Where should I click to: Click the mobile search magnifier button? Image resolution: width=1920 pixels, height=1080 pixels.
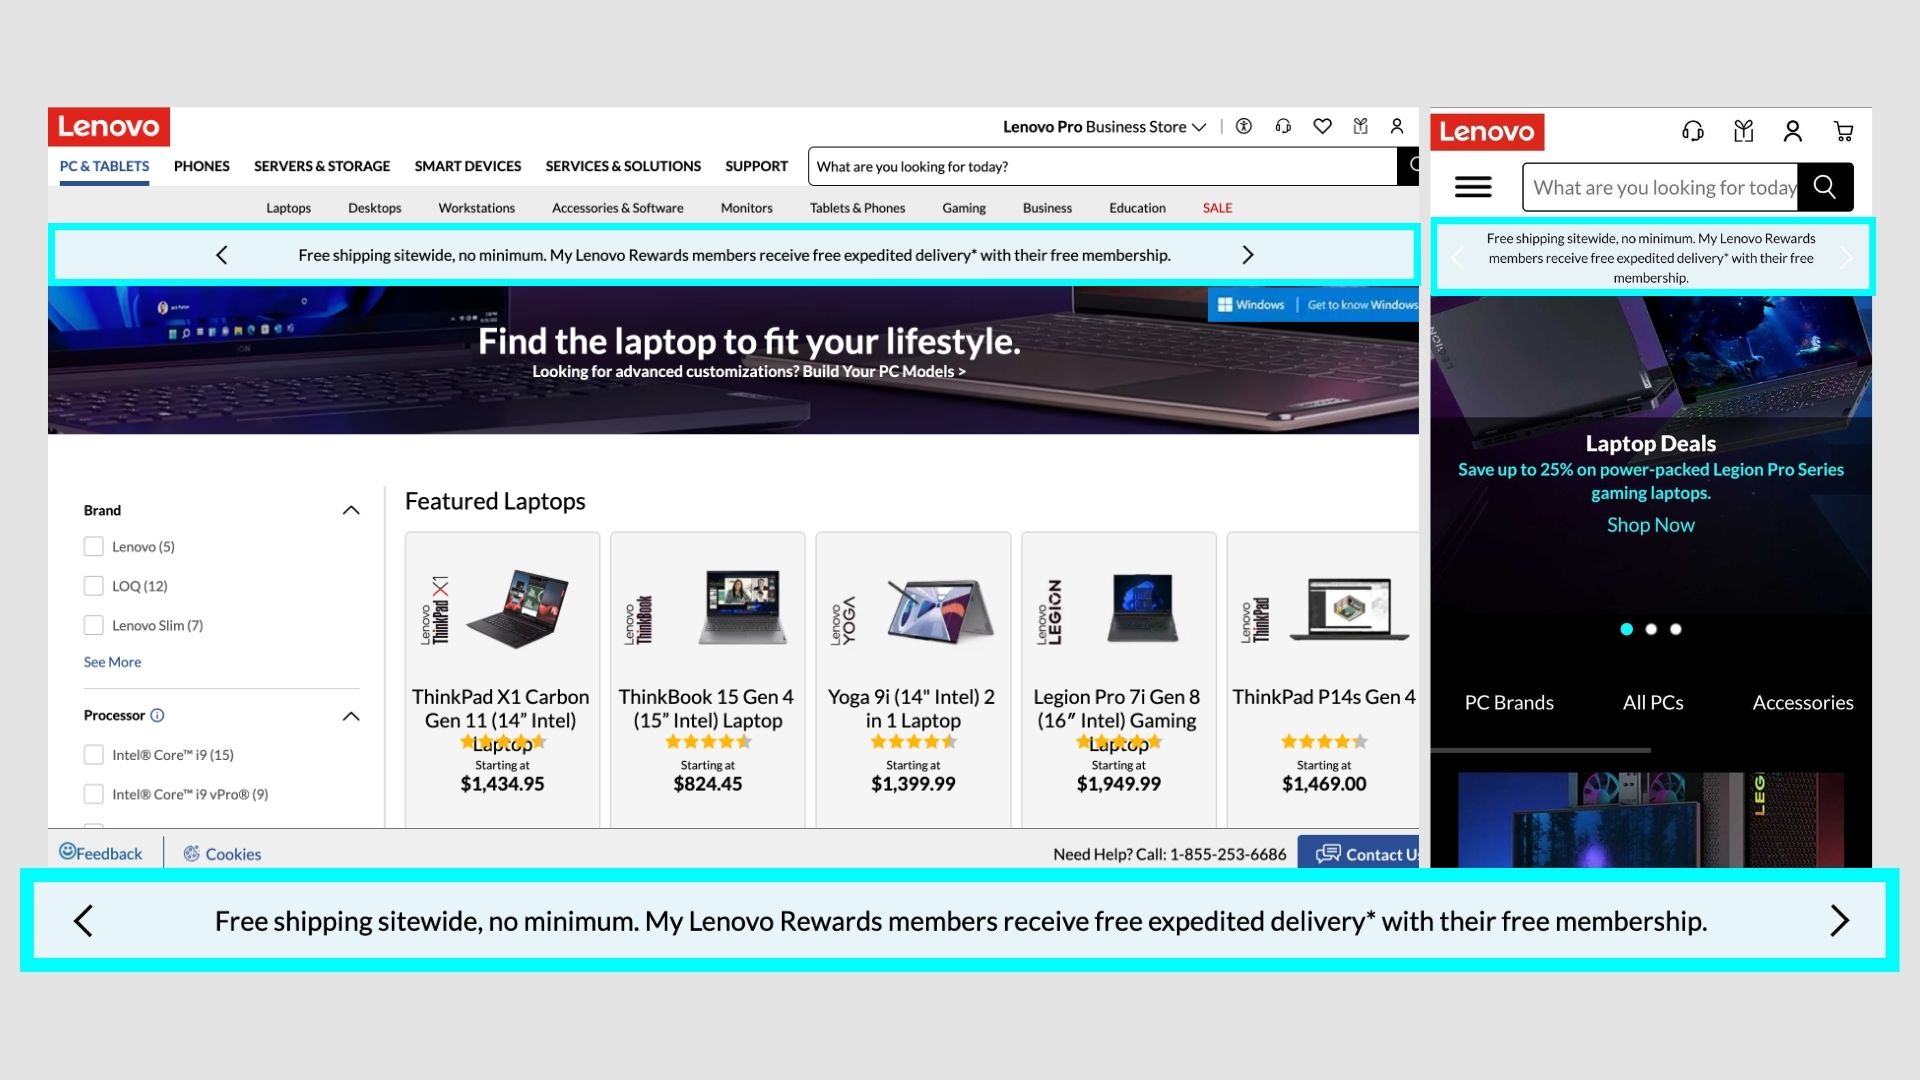coord(1825,187)
